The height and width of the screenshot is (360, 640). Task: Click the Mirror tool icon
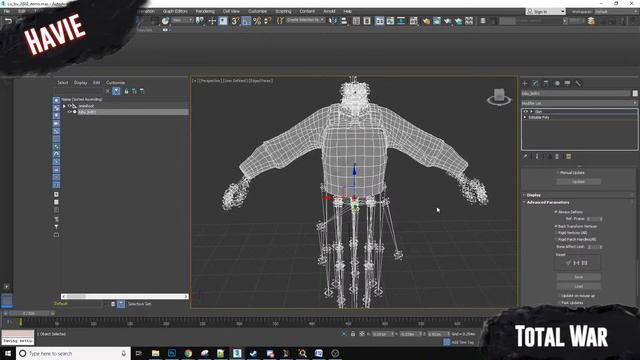click(333, 20)
